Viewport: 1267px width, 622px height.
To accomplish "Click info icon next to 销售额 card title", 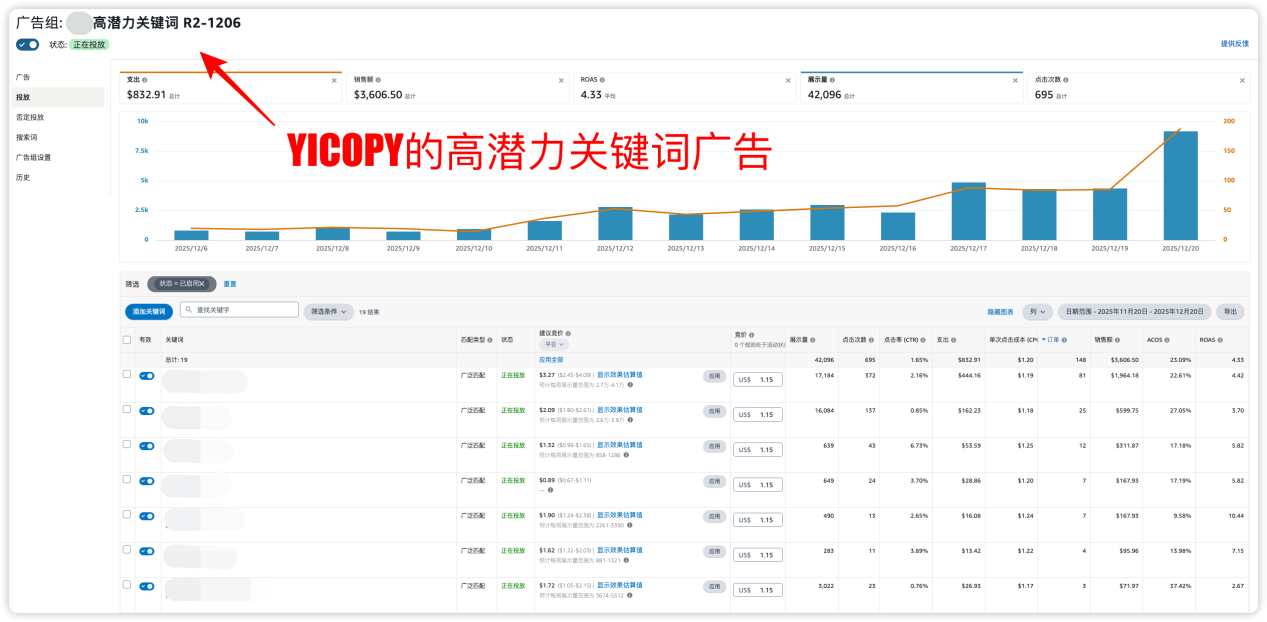I will pos(378,80).
